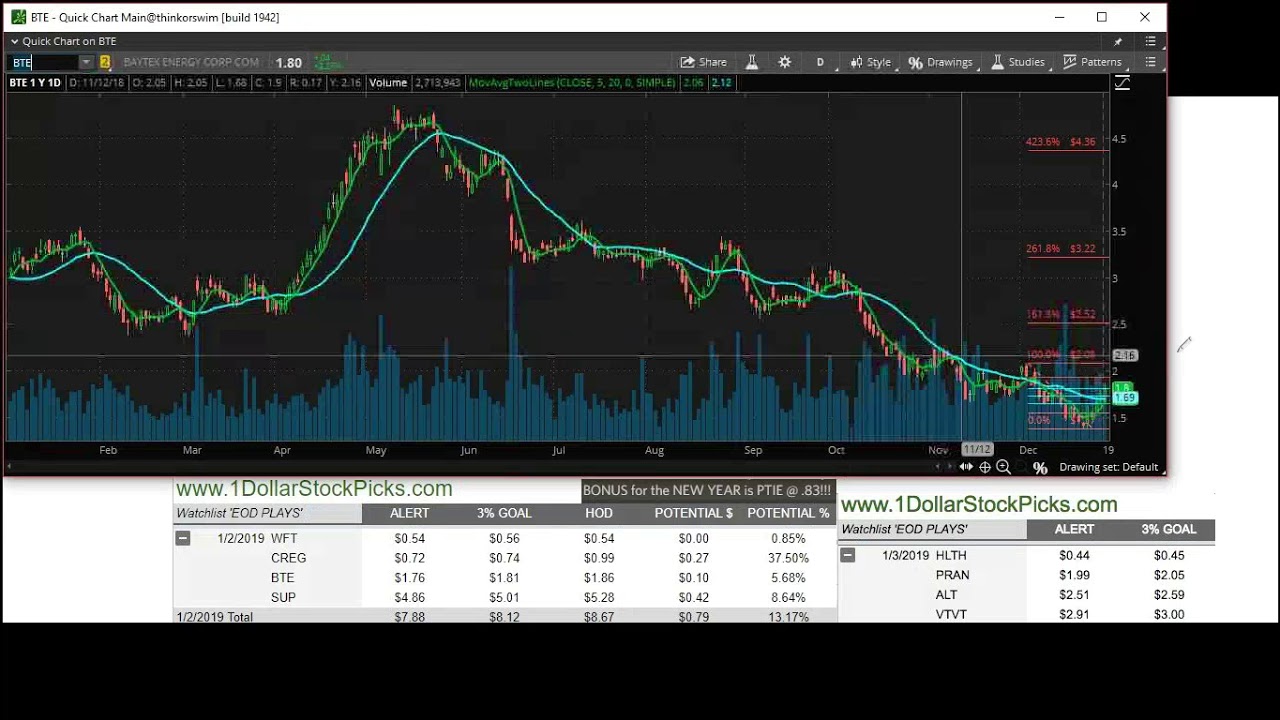The image size is (1280, 720).
Task: Collapse the 1/3/2019 watchlist group
Action: tap(847, 555)
